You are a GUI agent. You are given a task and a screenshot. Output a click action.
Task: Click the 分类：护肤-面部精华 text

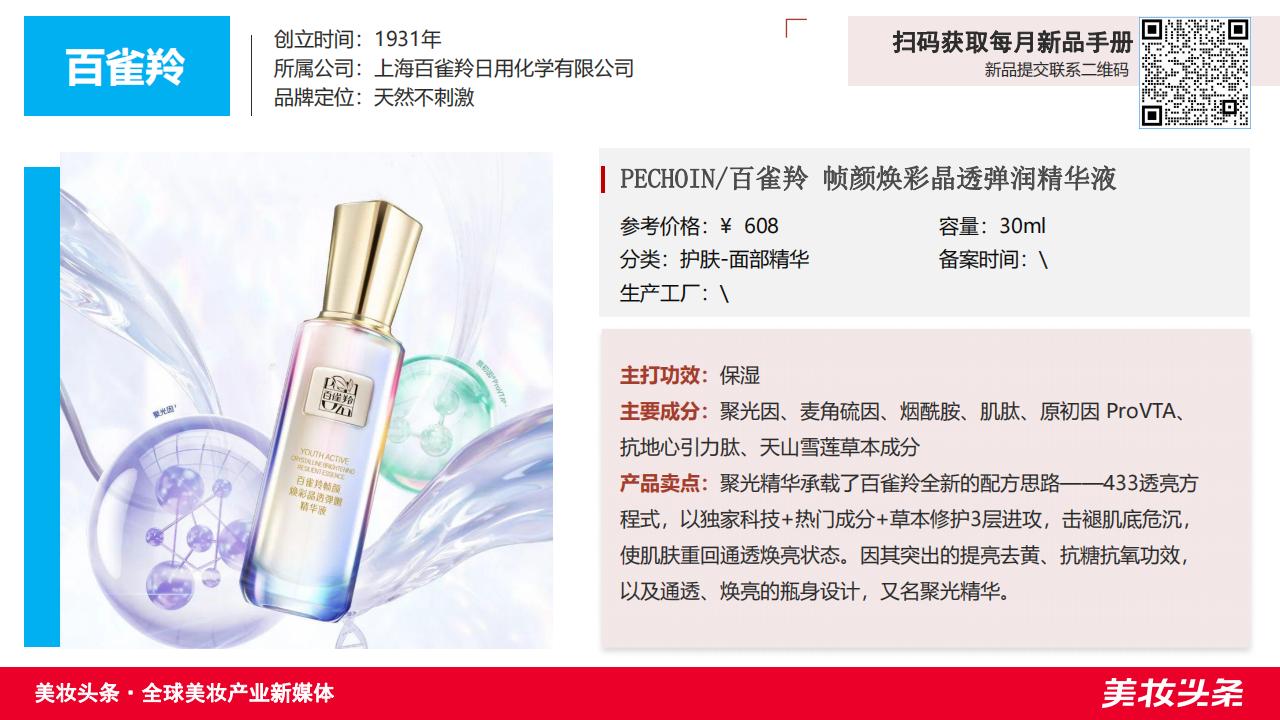point(714,259)
